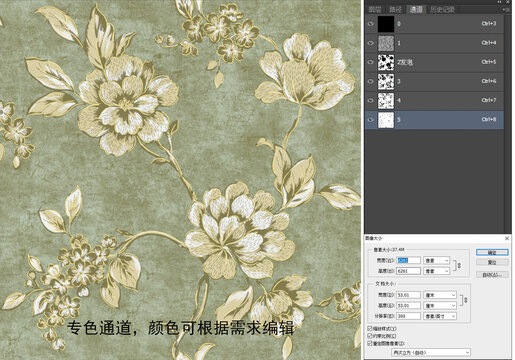Select the channel named 2发泡
Screen dimensions: 515x360
[x=434, y=62]
